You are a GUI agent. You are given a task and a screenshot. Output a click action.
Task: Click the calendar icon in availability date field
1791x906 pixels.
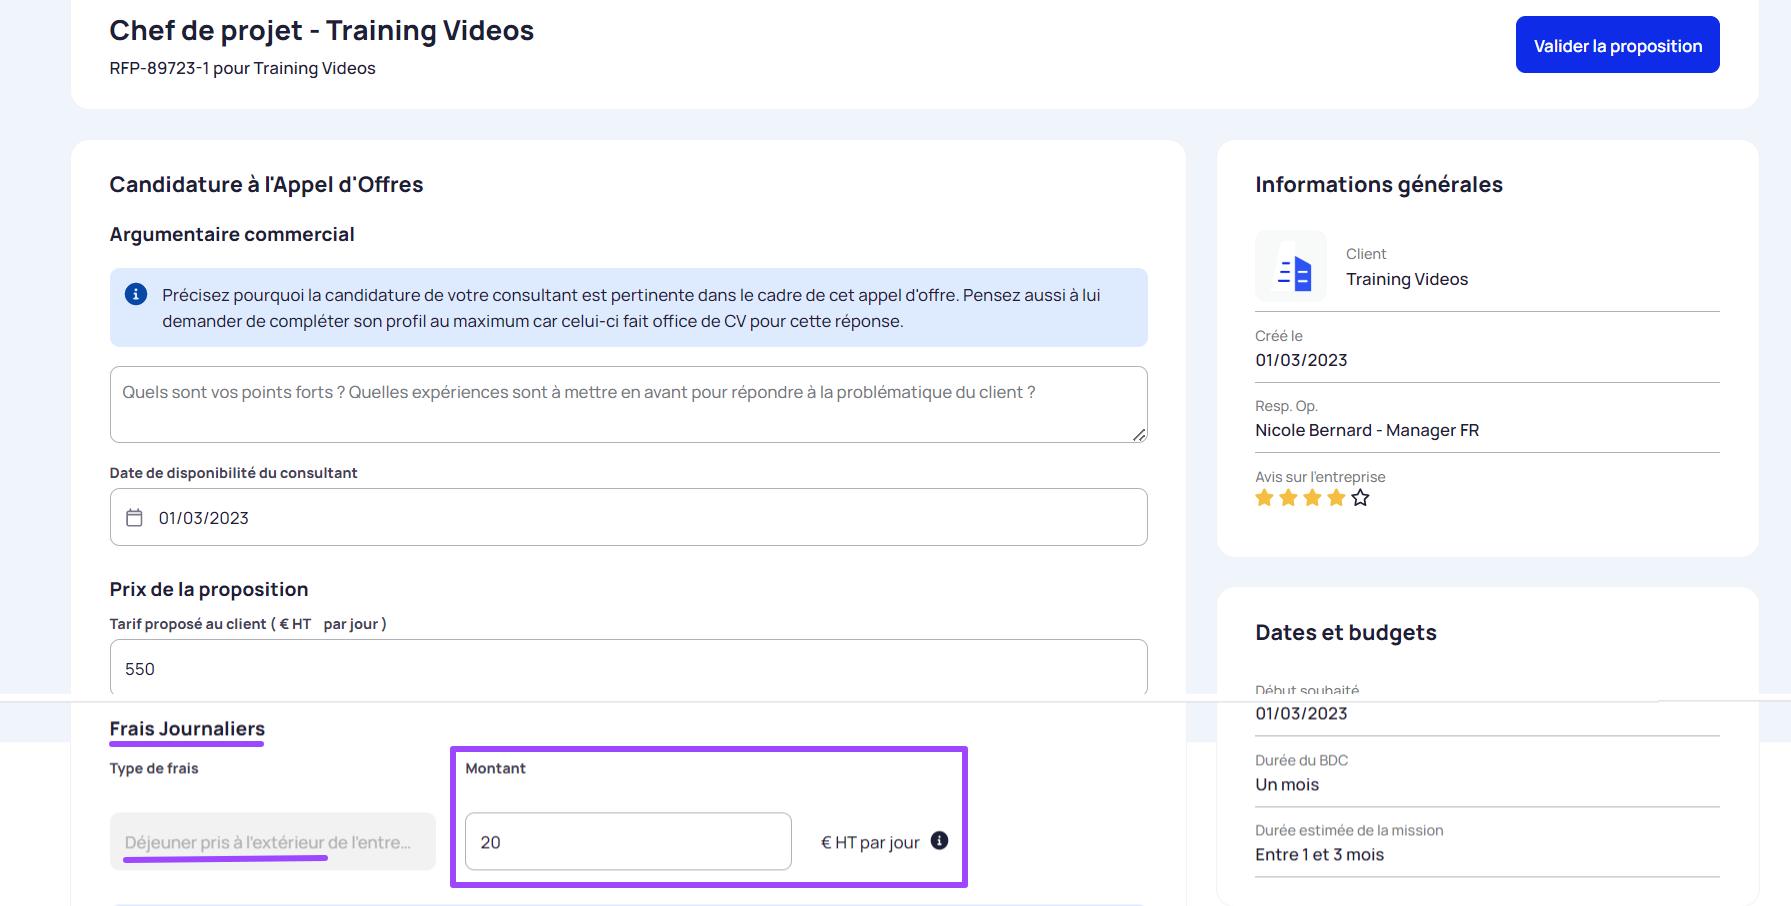tap(134, 517)
